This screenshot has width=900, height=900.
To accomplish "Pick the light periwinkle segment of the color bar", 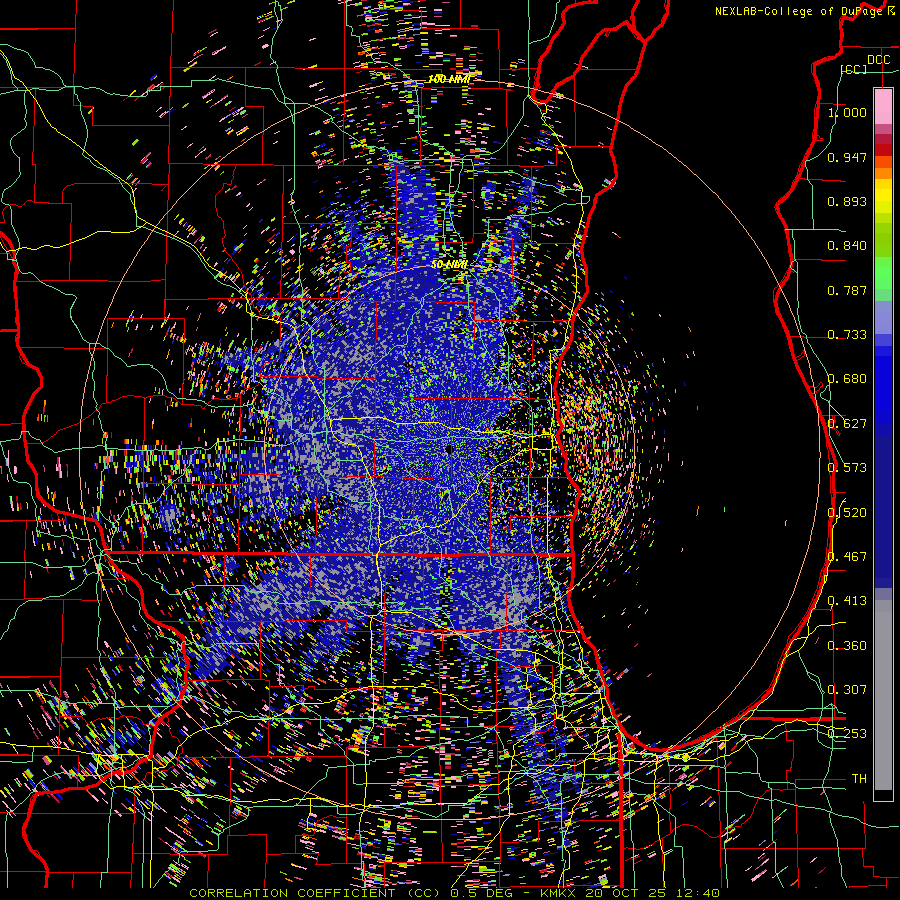I will [x=883, y=317].
